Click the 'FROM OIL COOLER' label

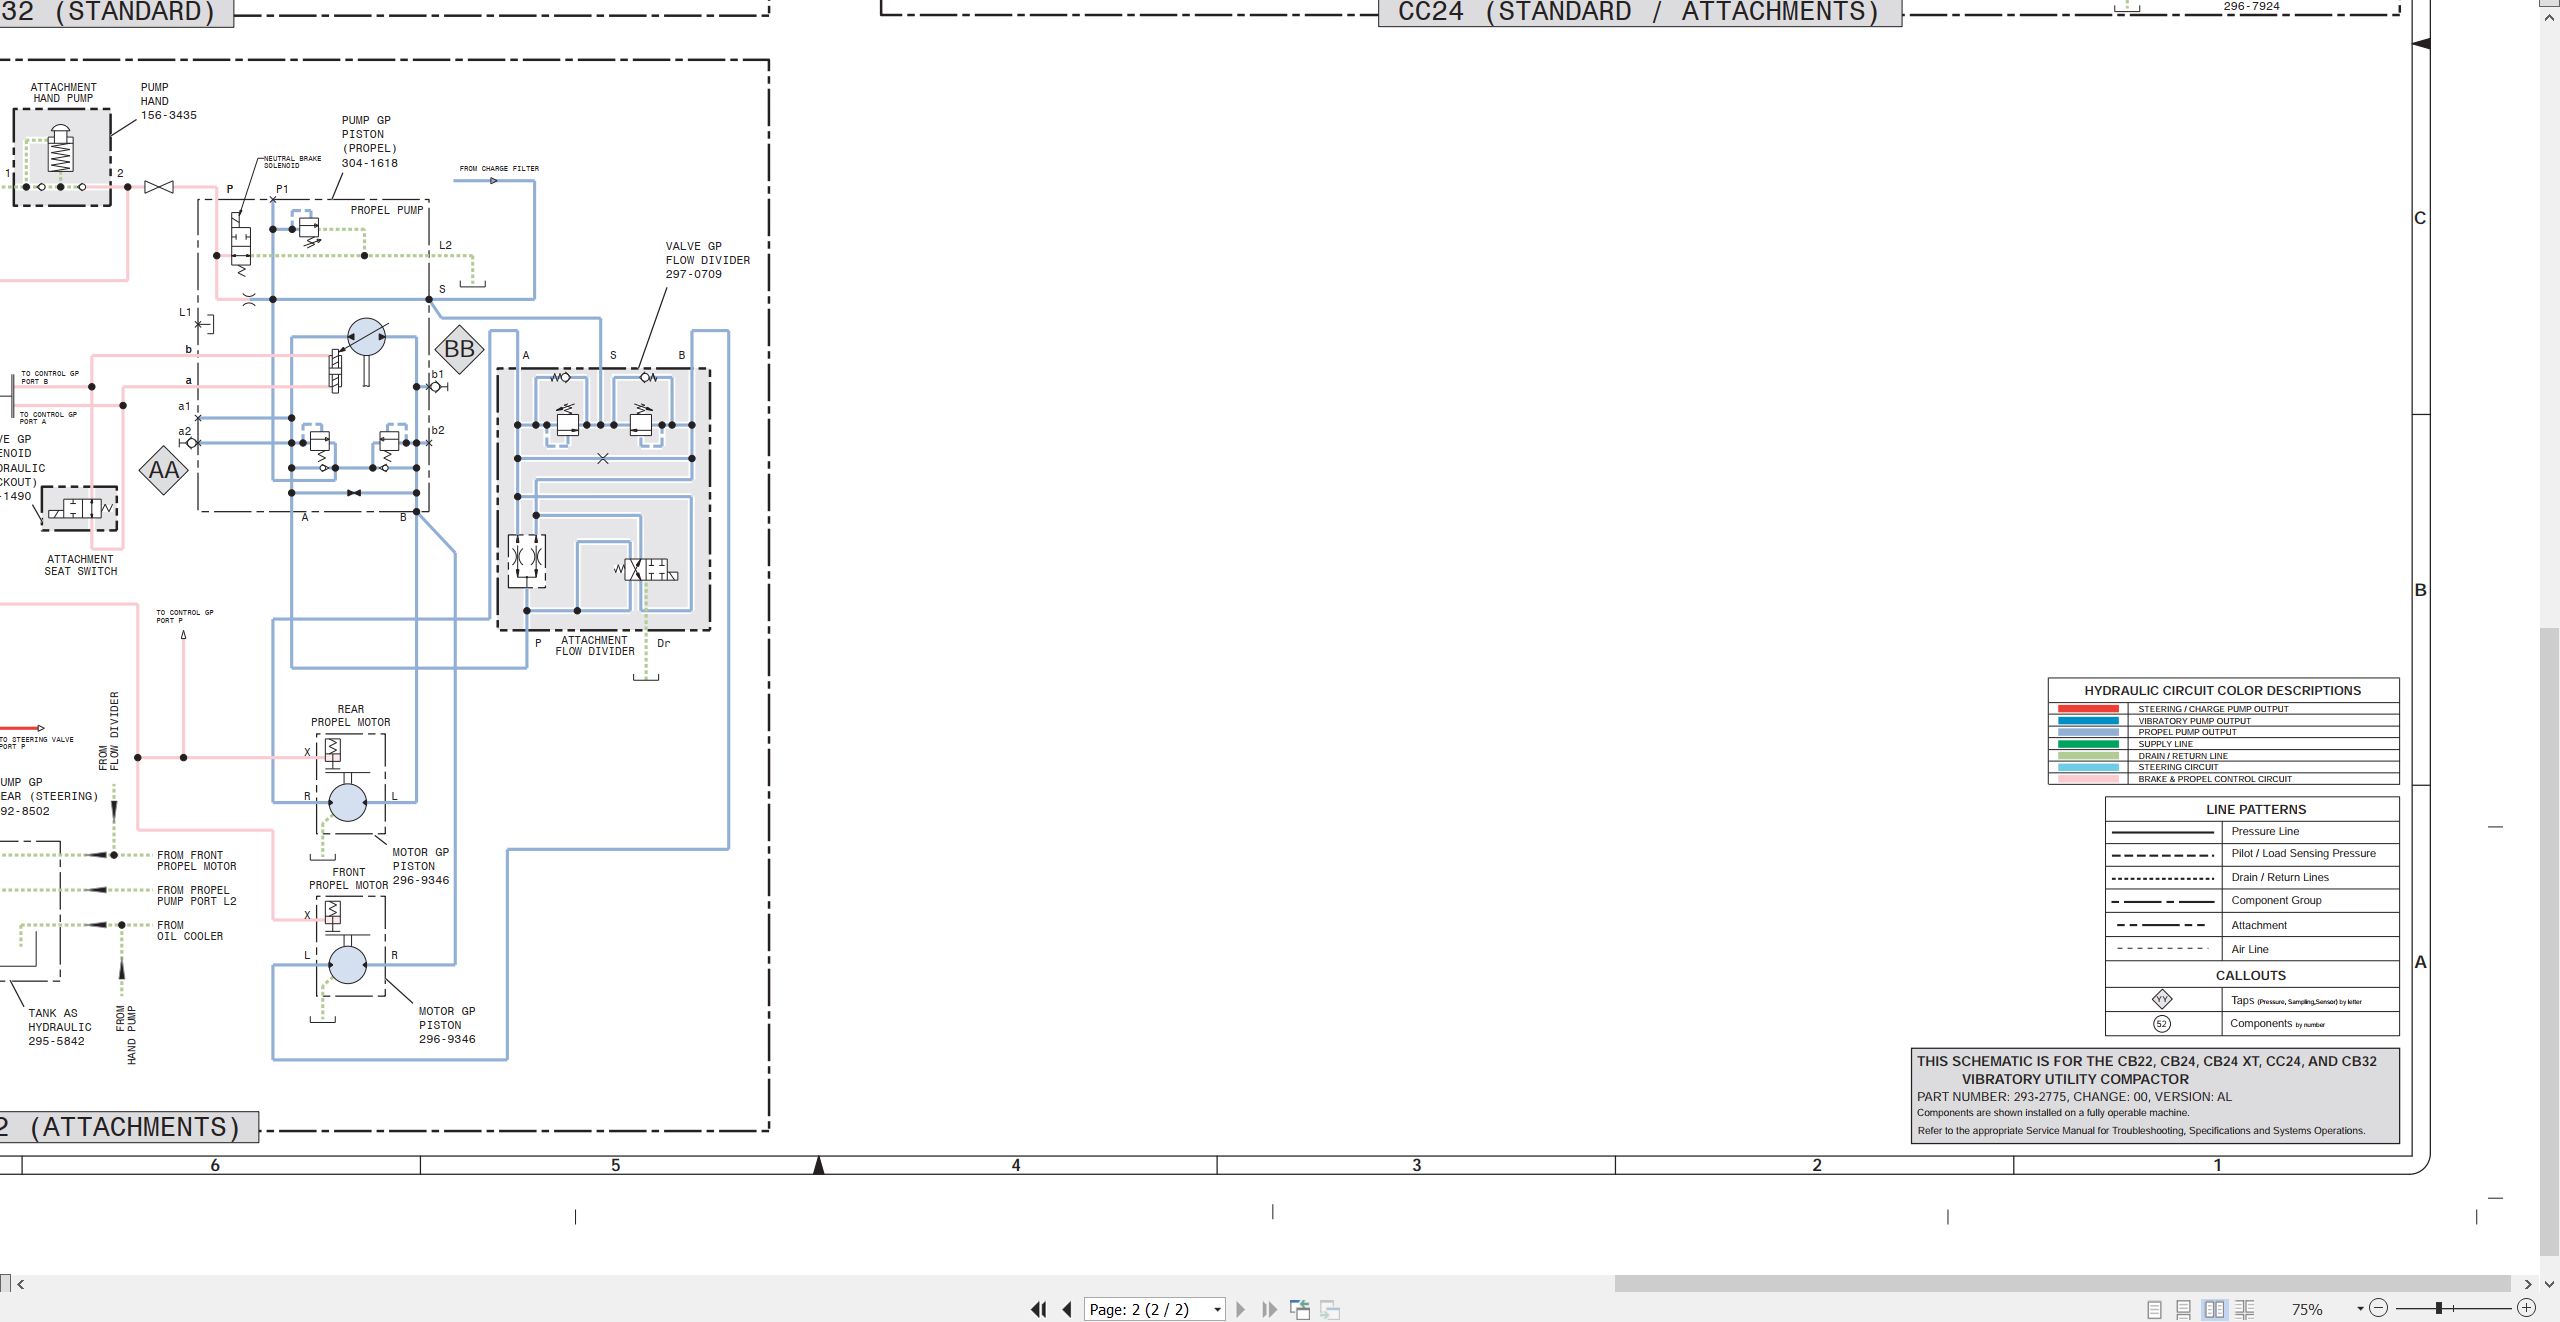pyautogui.click(x=190, y=931)
